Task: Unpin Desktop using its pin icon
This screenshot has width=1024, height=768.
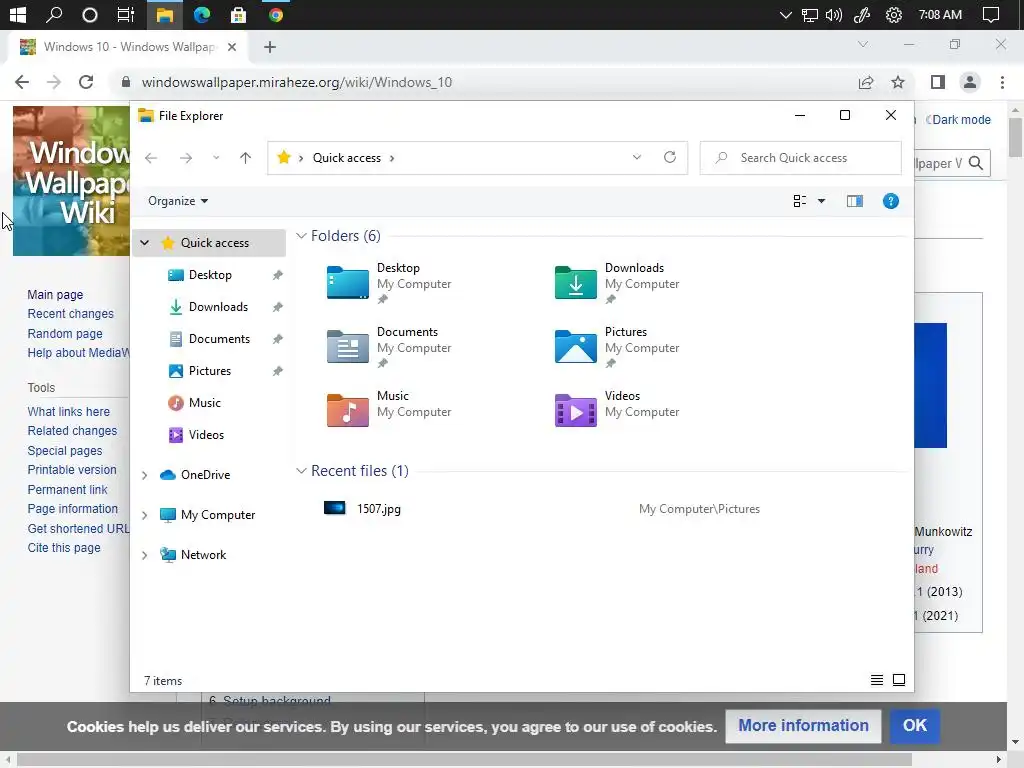Action: 278,275
